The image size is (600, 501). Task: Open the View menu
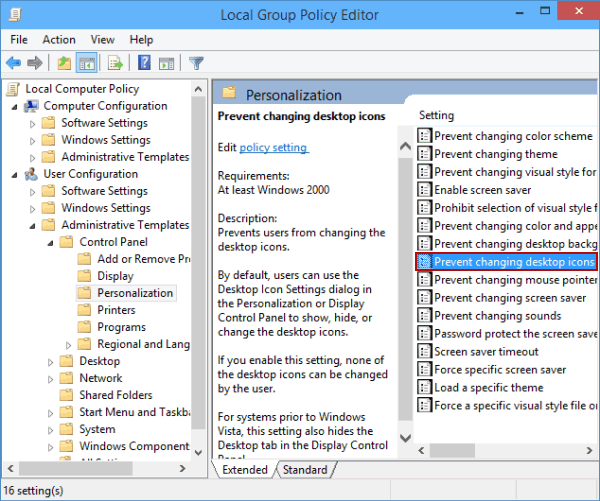[x=100, y=39]
